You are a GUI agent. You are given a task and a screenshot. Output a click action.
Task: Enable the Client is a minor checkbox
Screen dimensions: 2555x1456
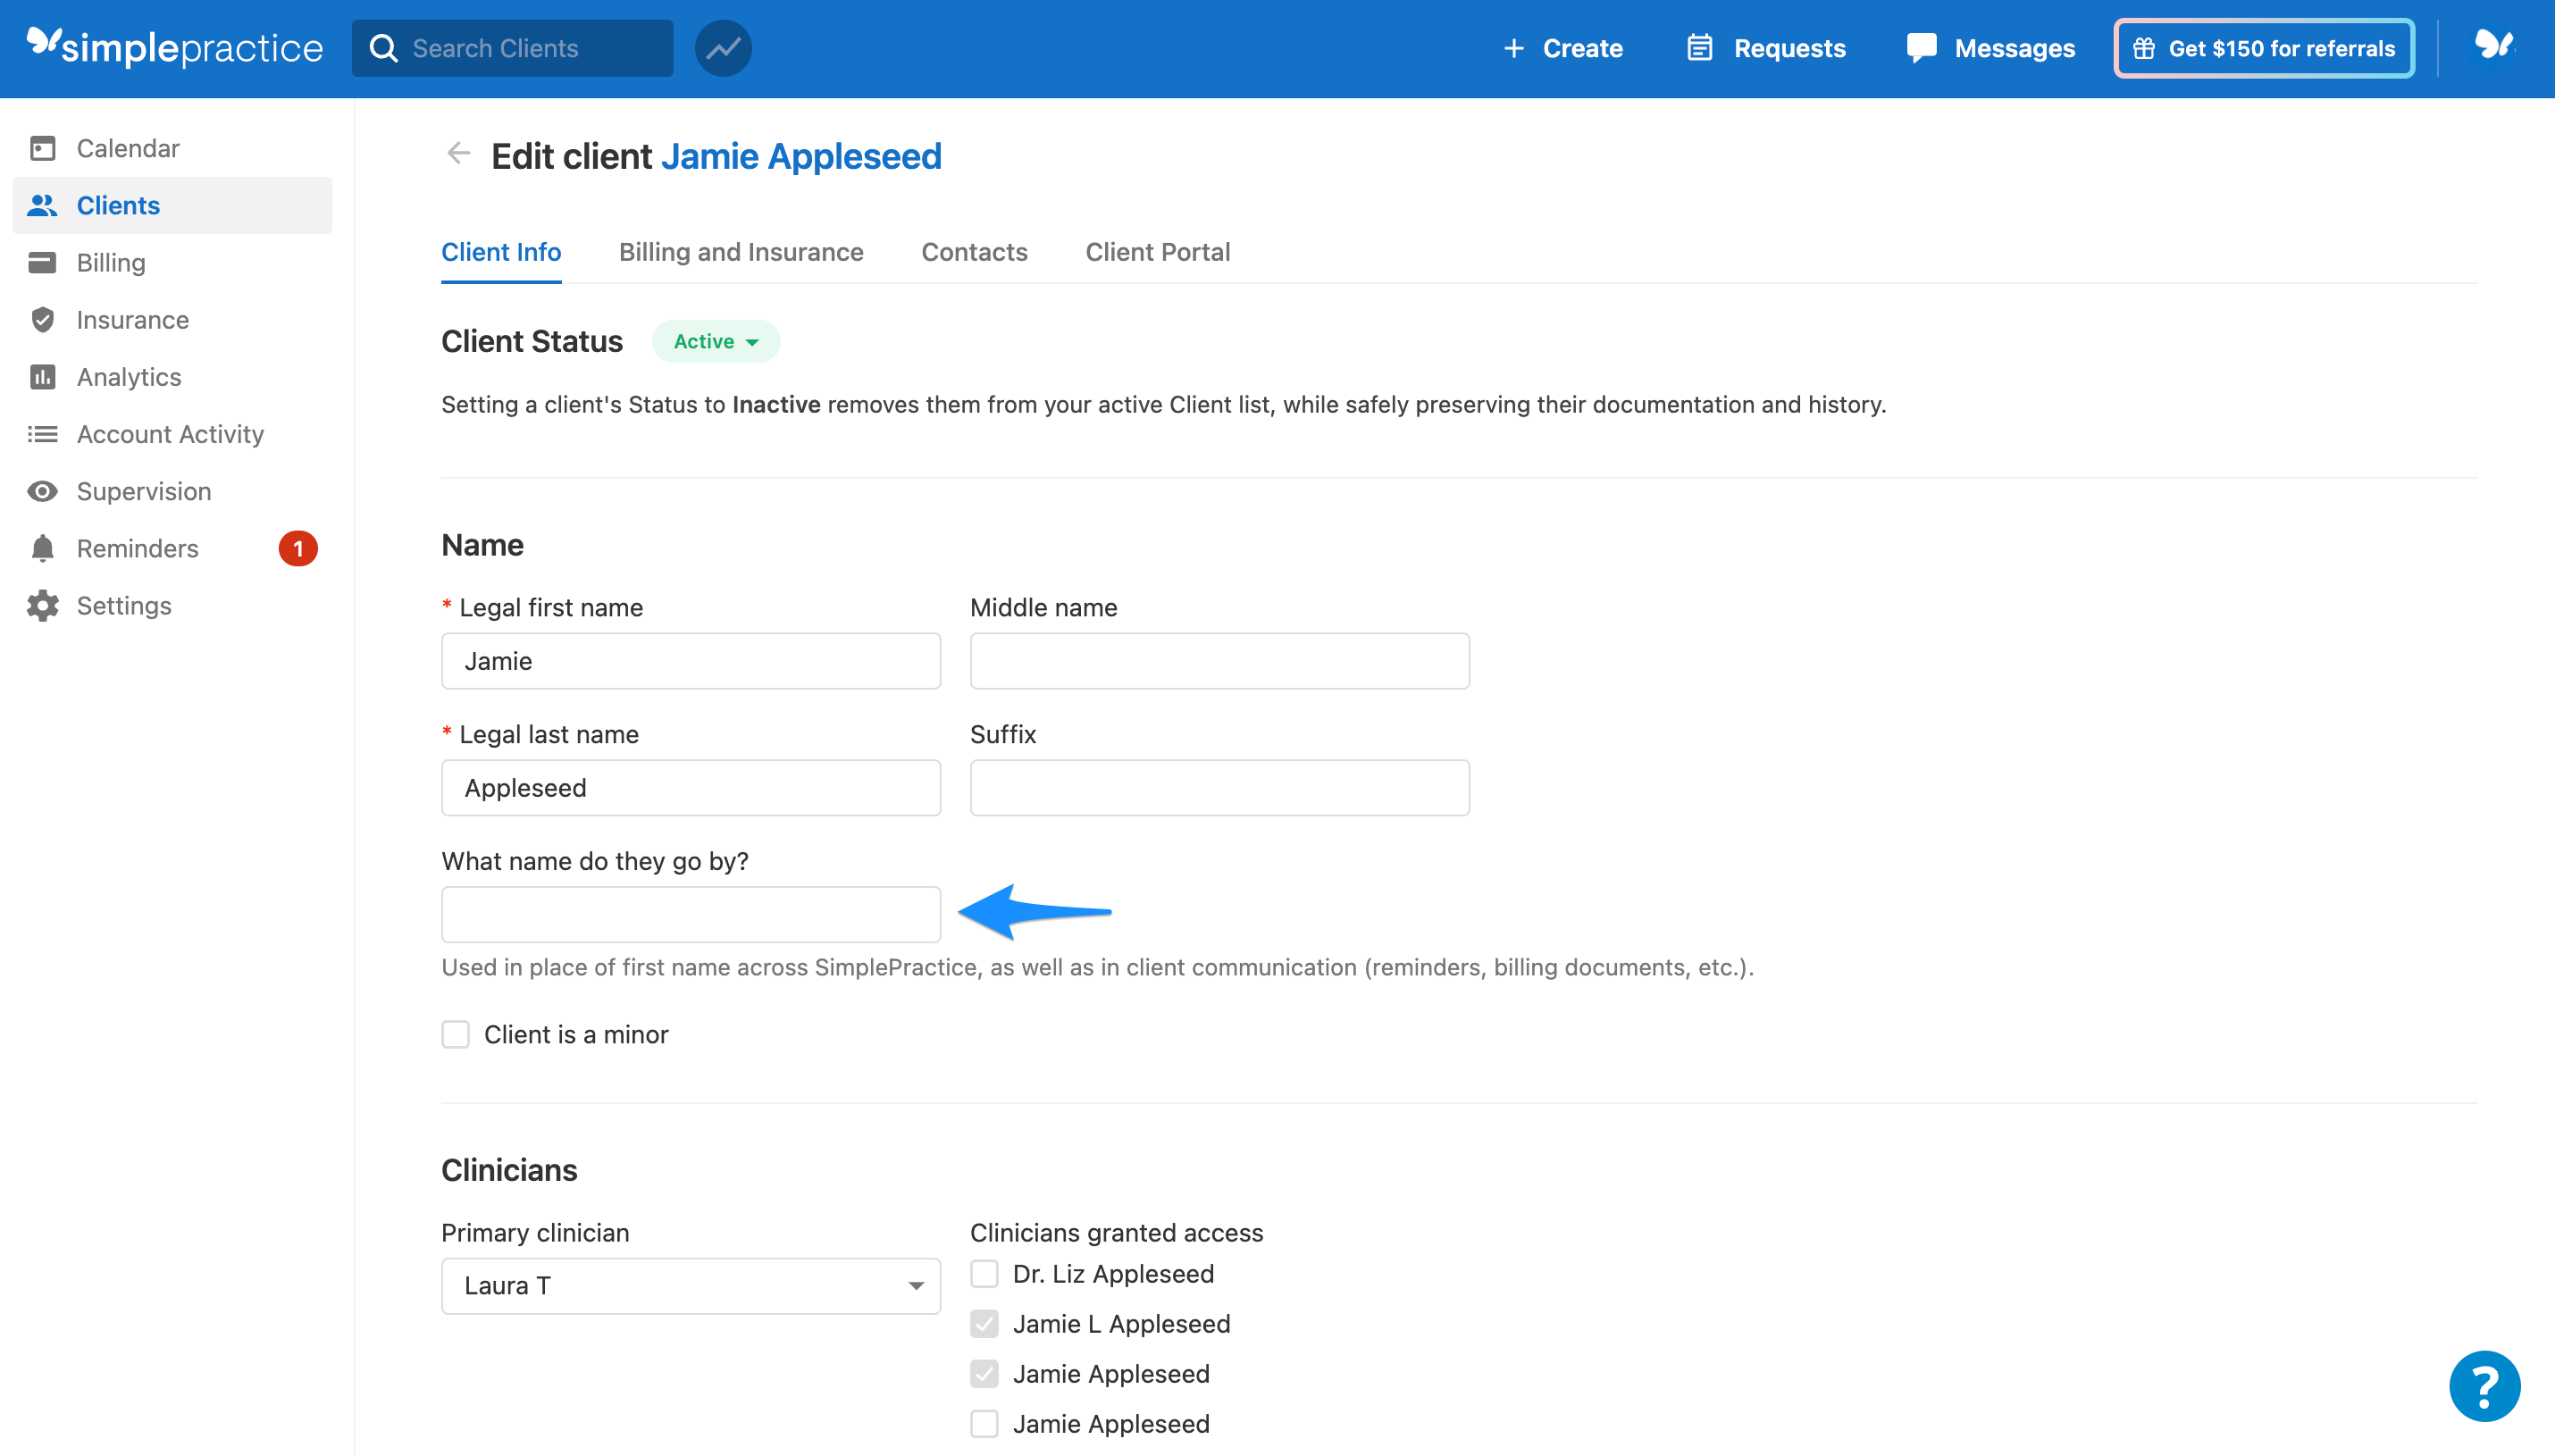(x=456, y=1034)
